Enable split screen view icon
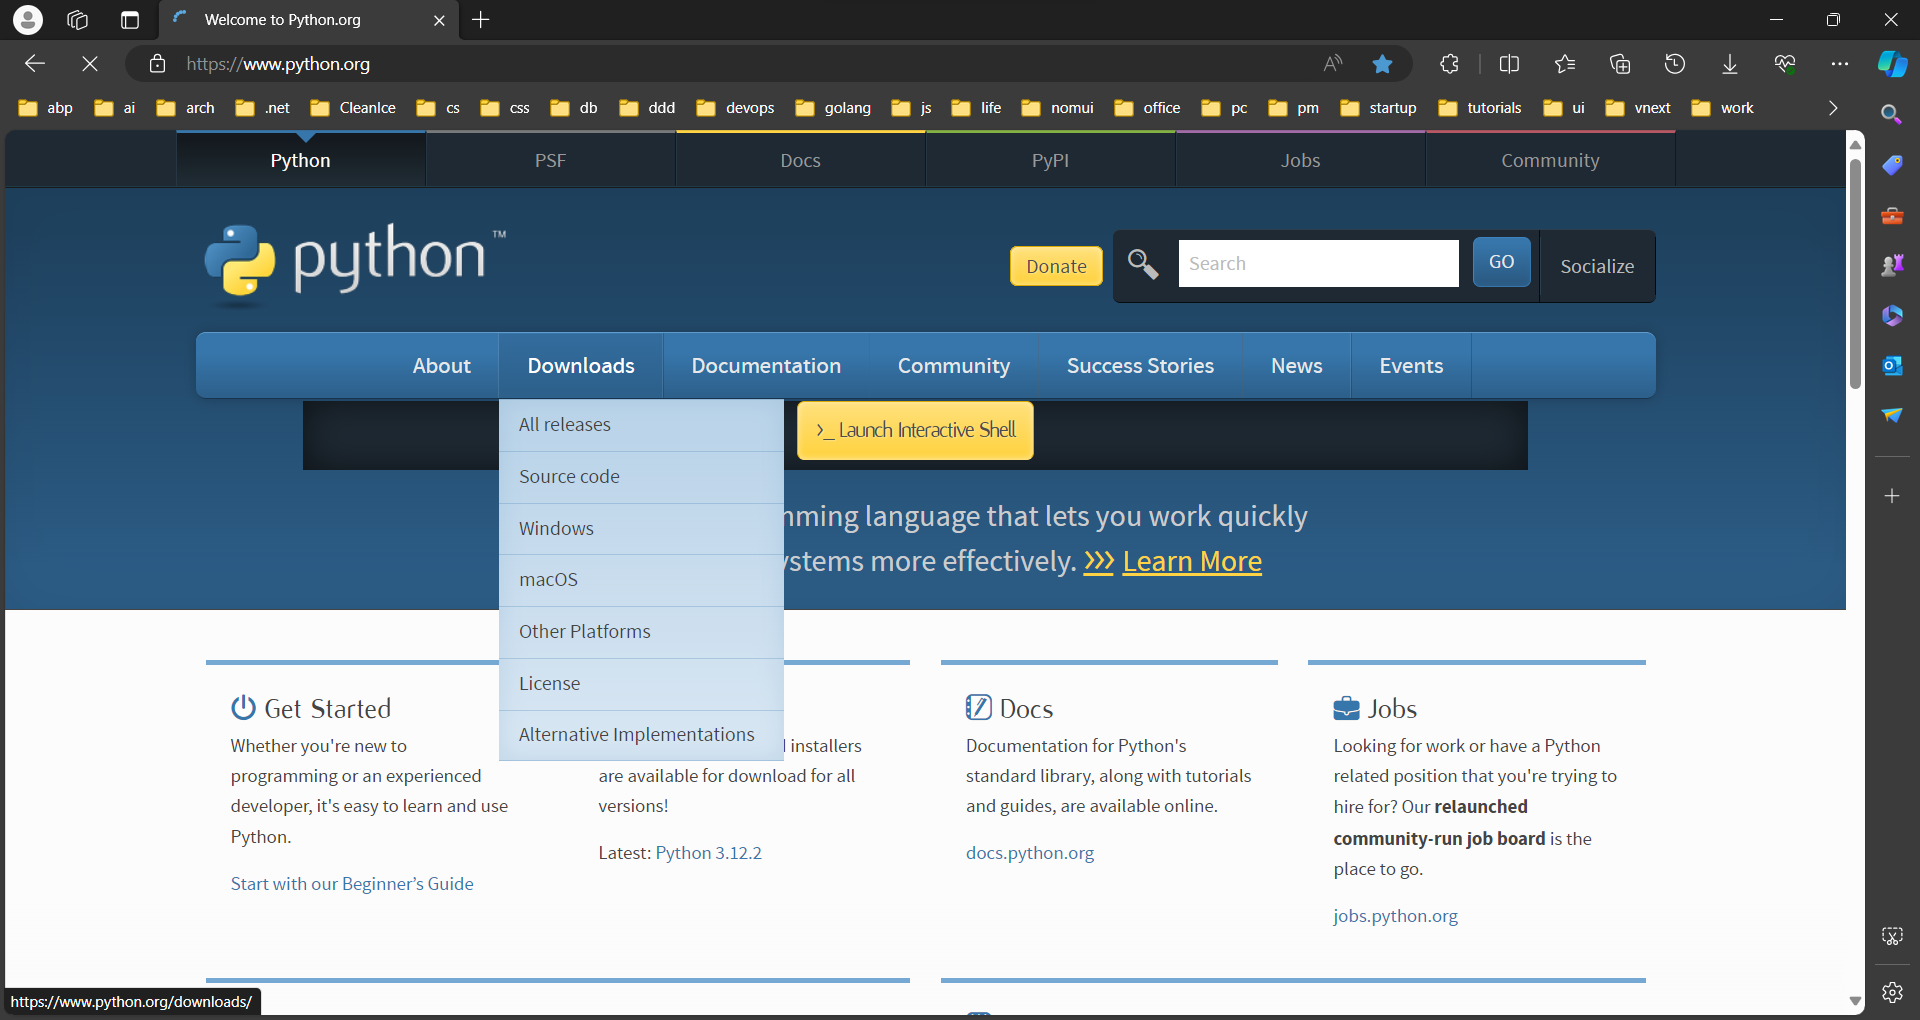The image size is (1920, 1020). [x=1510, y=64]
